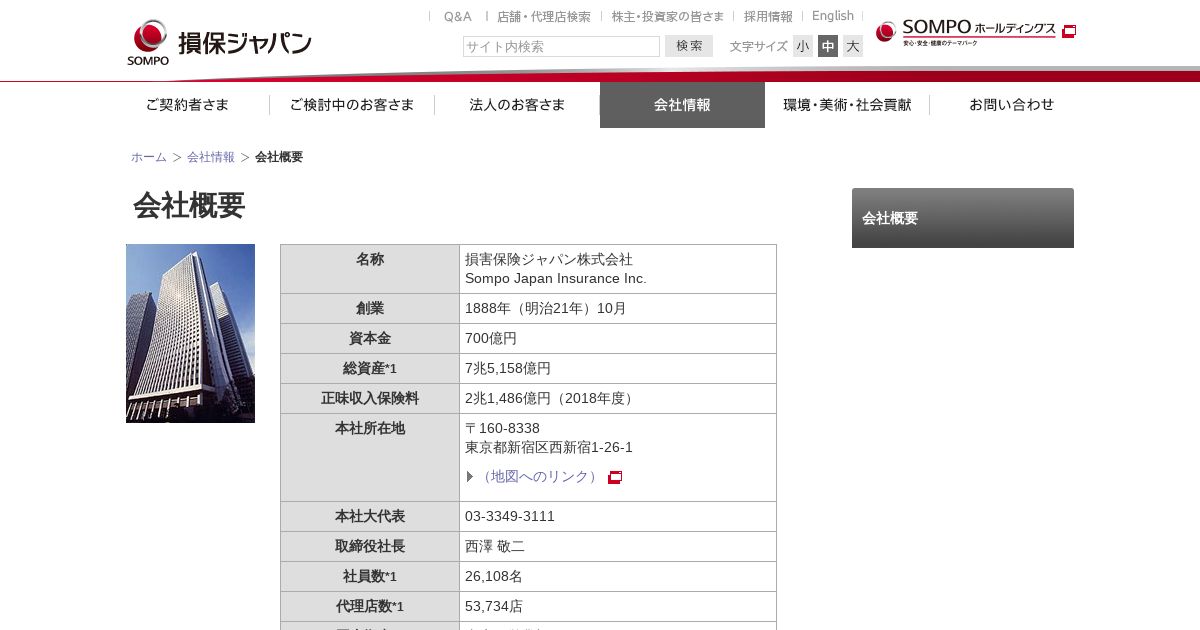Click external window icon beside SOMPO Holdings
The width and height of the screenshot is (1200, 630).
pos(1069,31)
